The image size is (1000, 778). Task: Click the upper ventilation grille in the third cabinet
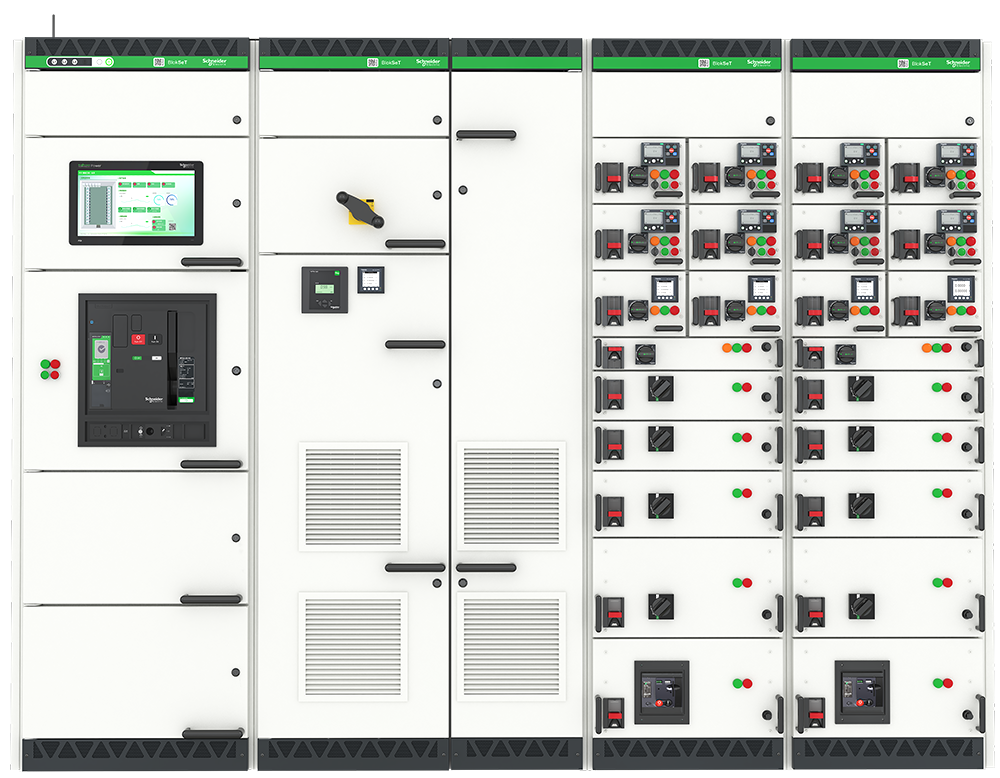pyautogui.click(x=511, y=496)
